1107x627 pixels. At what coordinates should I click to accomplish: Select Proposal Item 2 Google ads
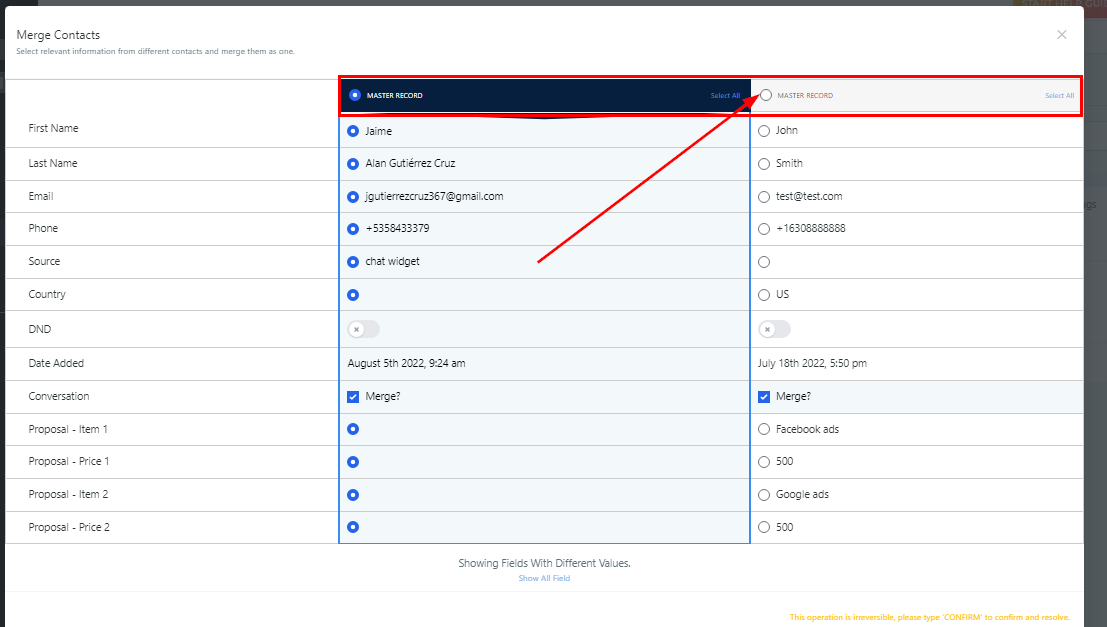(x=764, y=495)
